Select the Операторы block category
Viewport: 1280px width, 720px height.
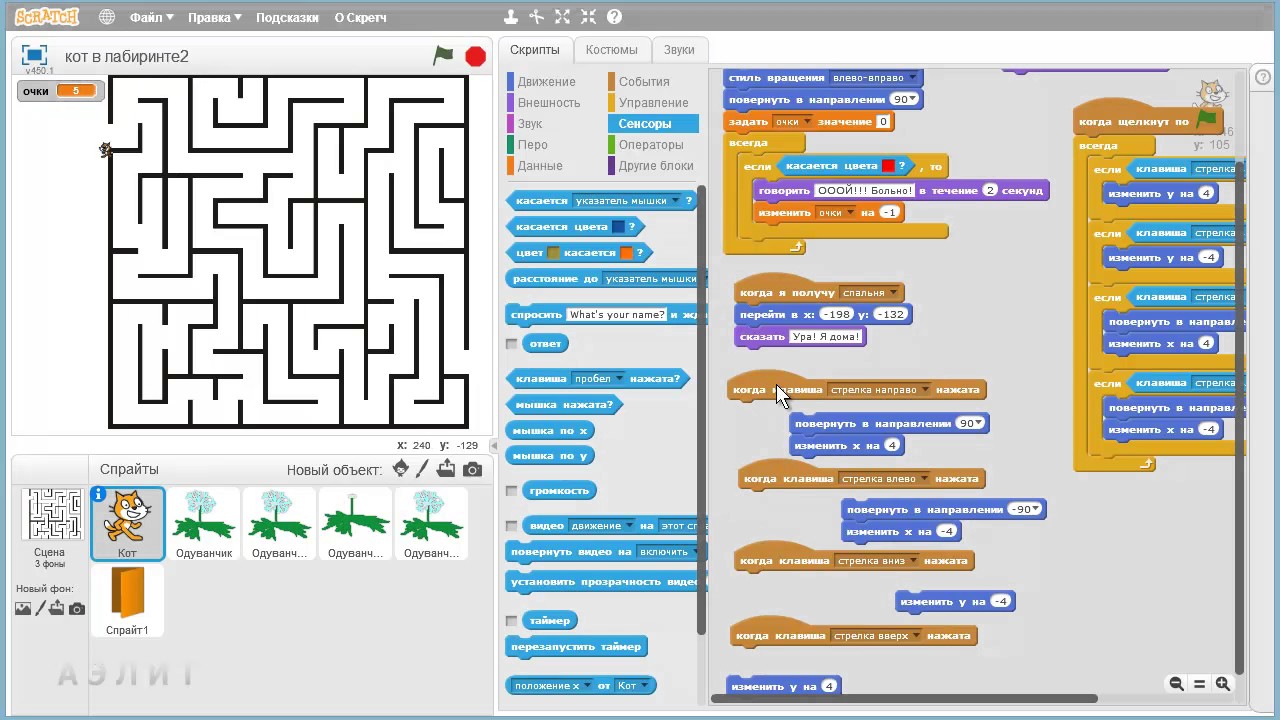click(650, 145)
